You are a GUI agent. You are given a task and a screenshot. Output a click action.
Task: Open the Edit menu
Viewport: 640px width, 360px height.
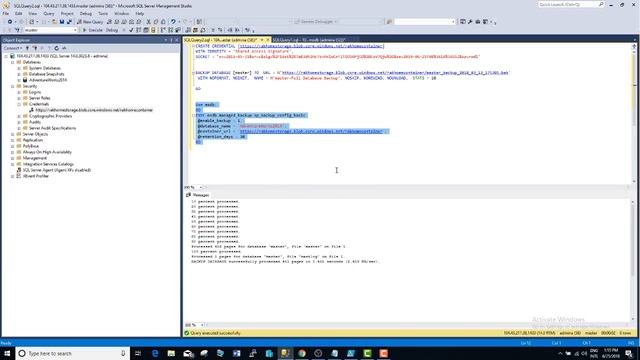tap(19, 13)
